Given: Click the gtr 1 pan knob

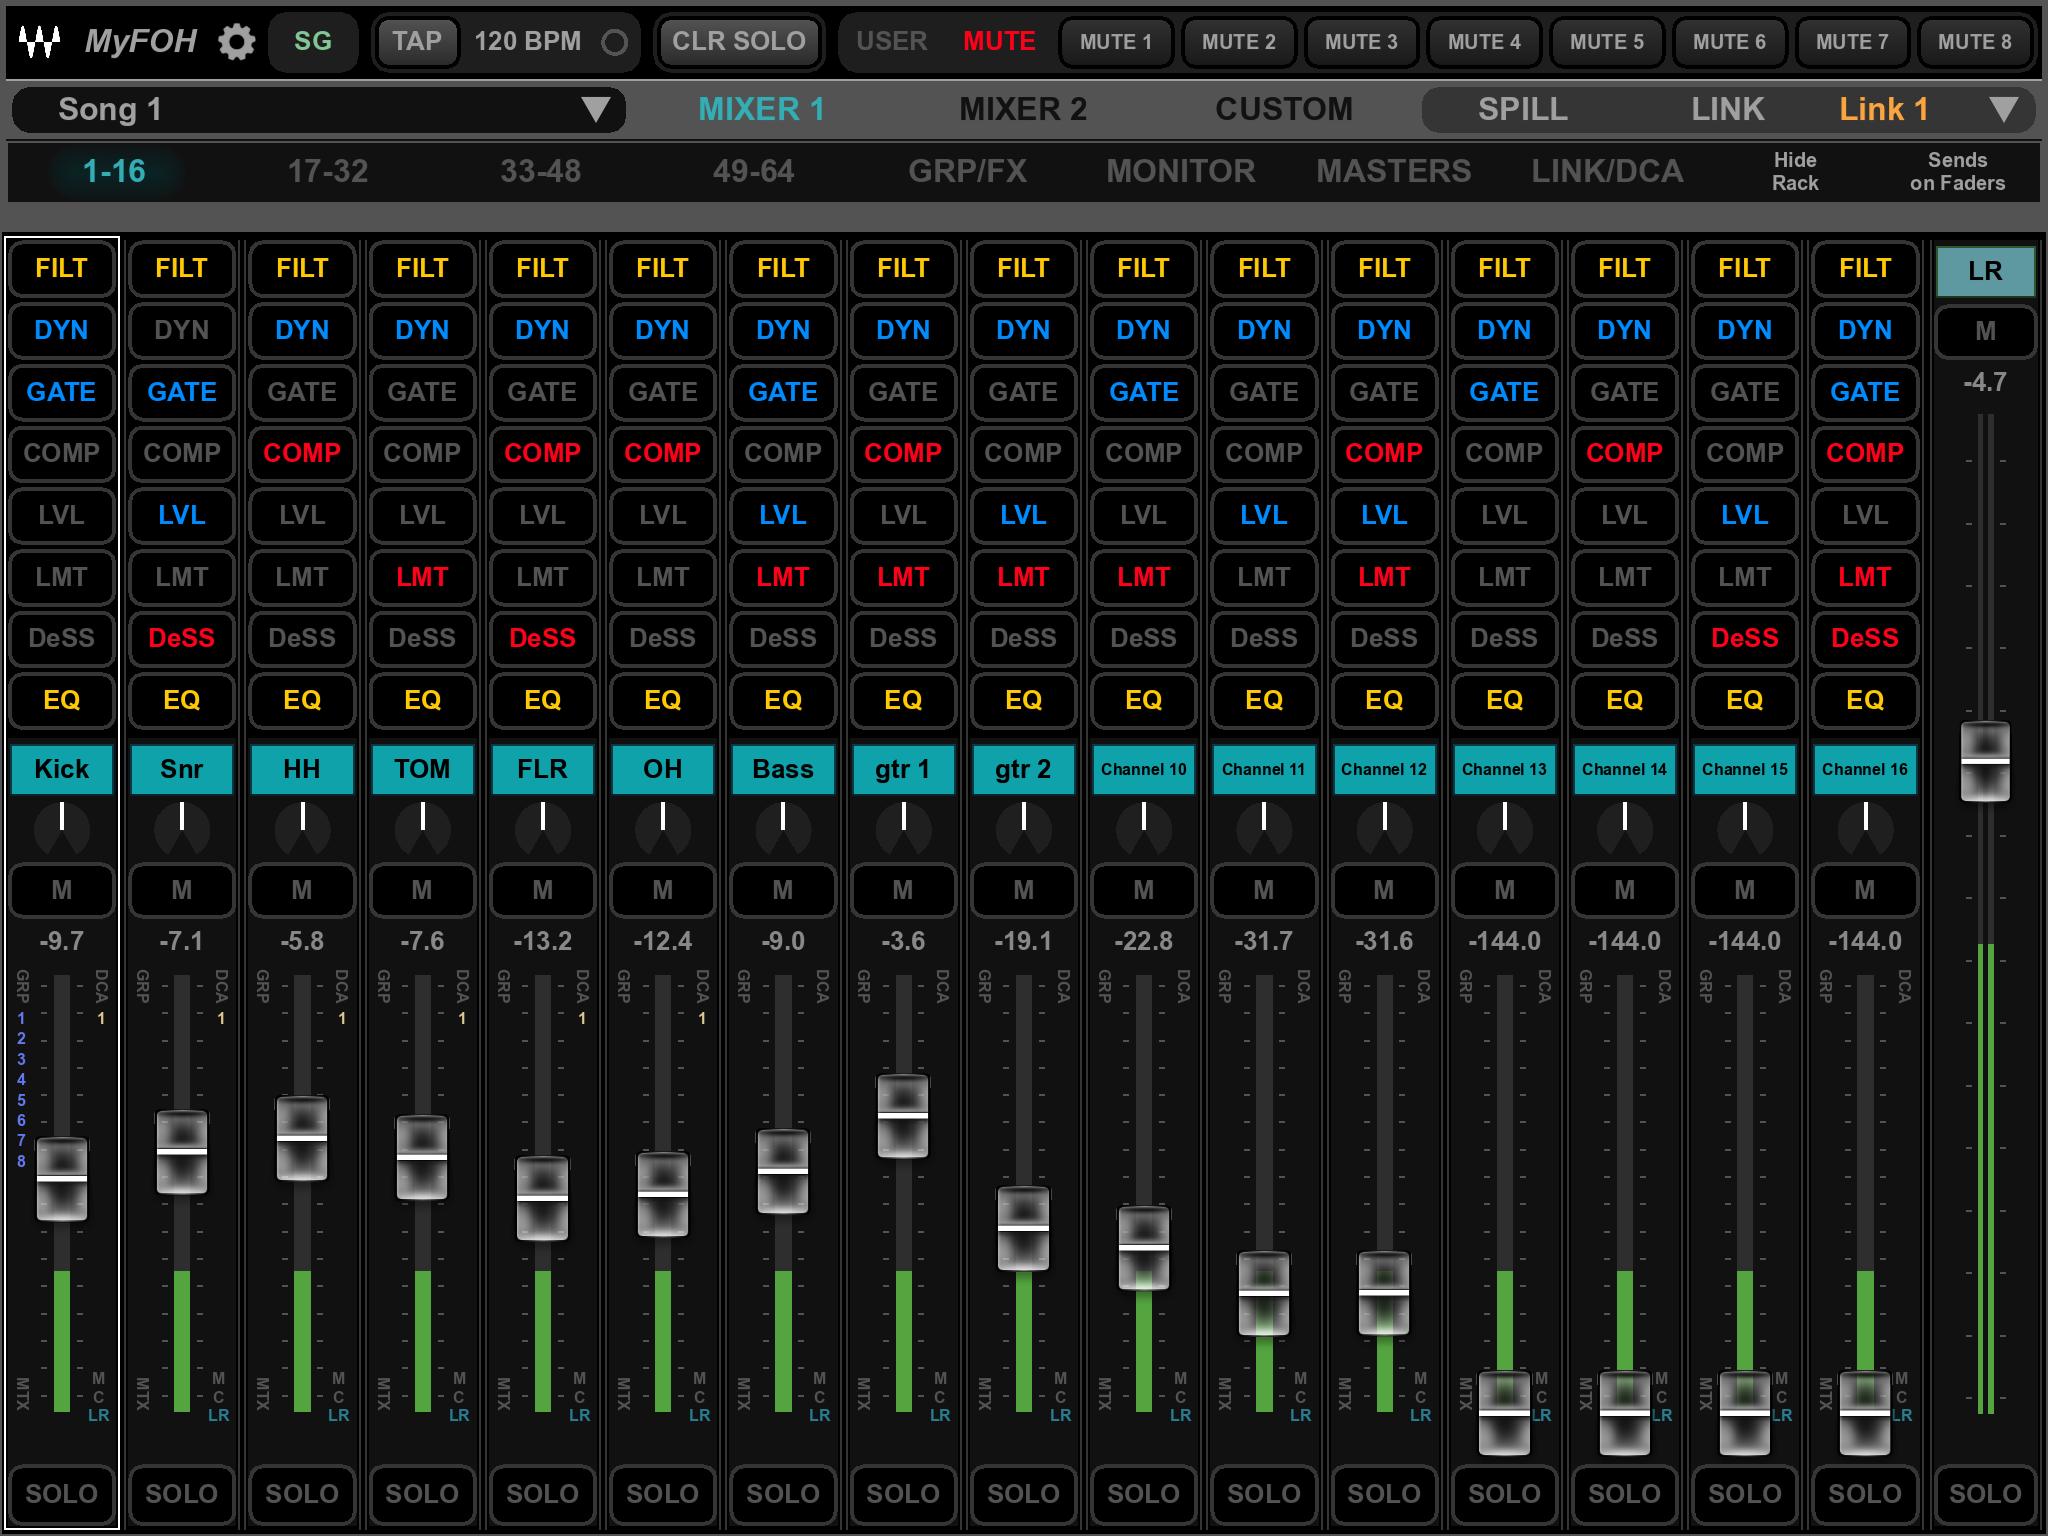Looking at the screenshot, I should point(903,826).
